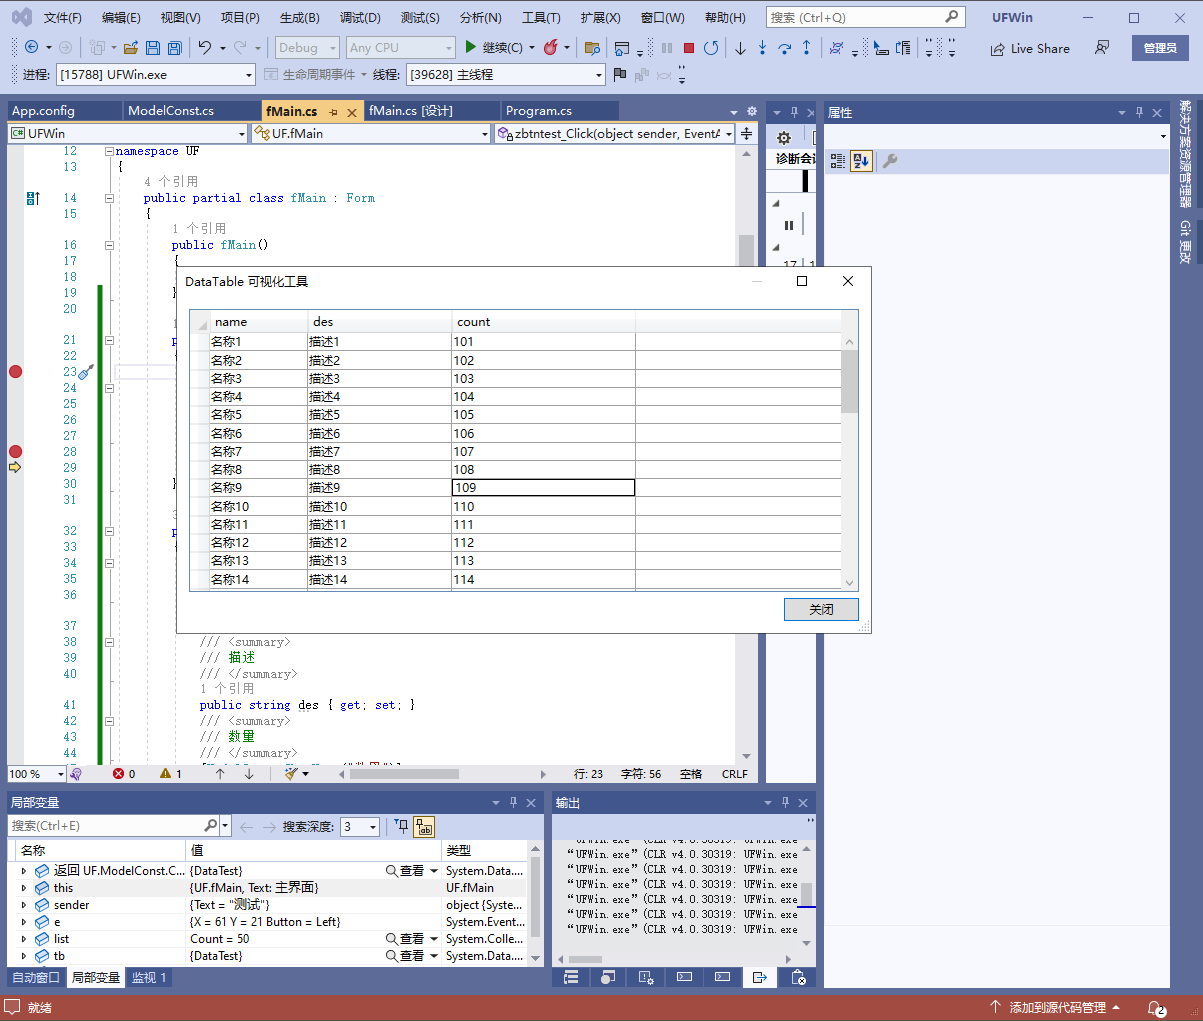
Task: Click the Save All icon in toolbar
Action: point(175,48)
